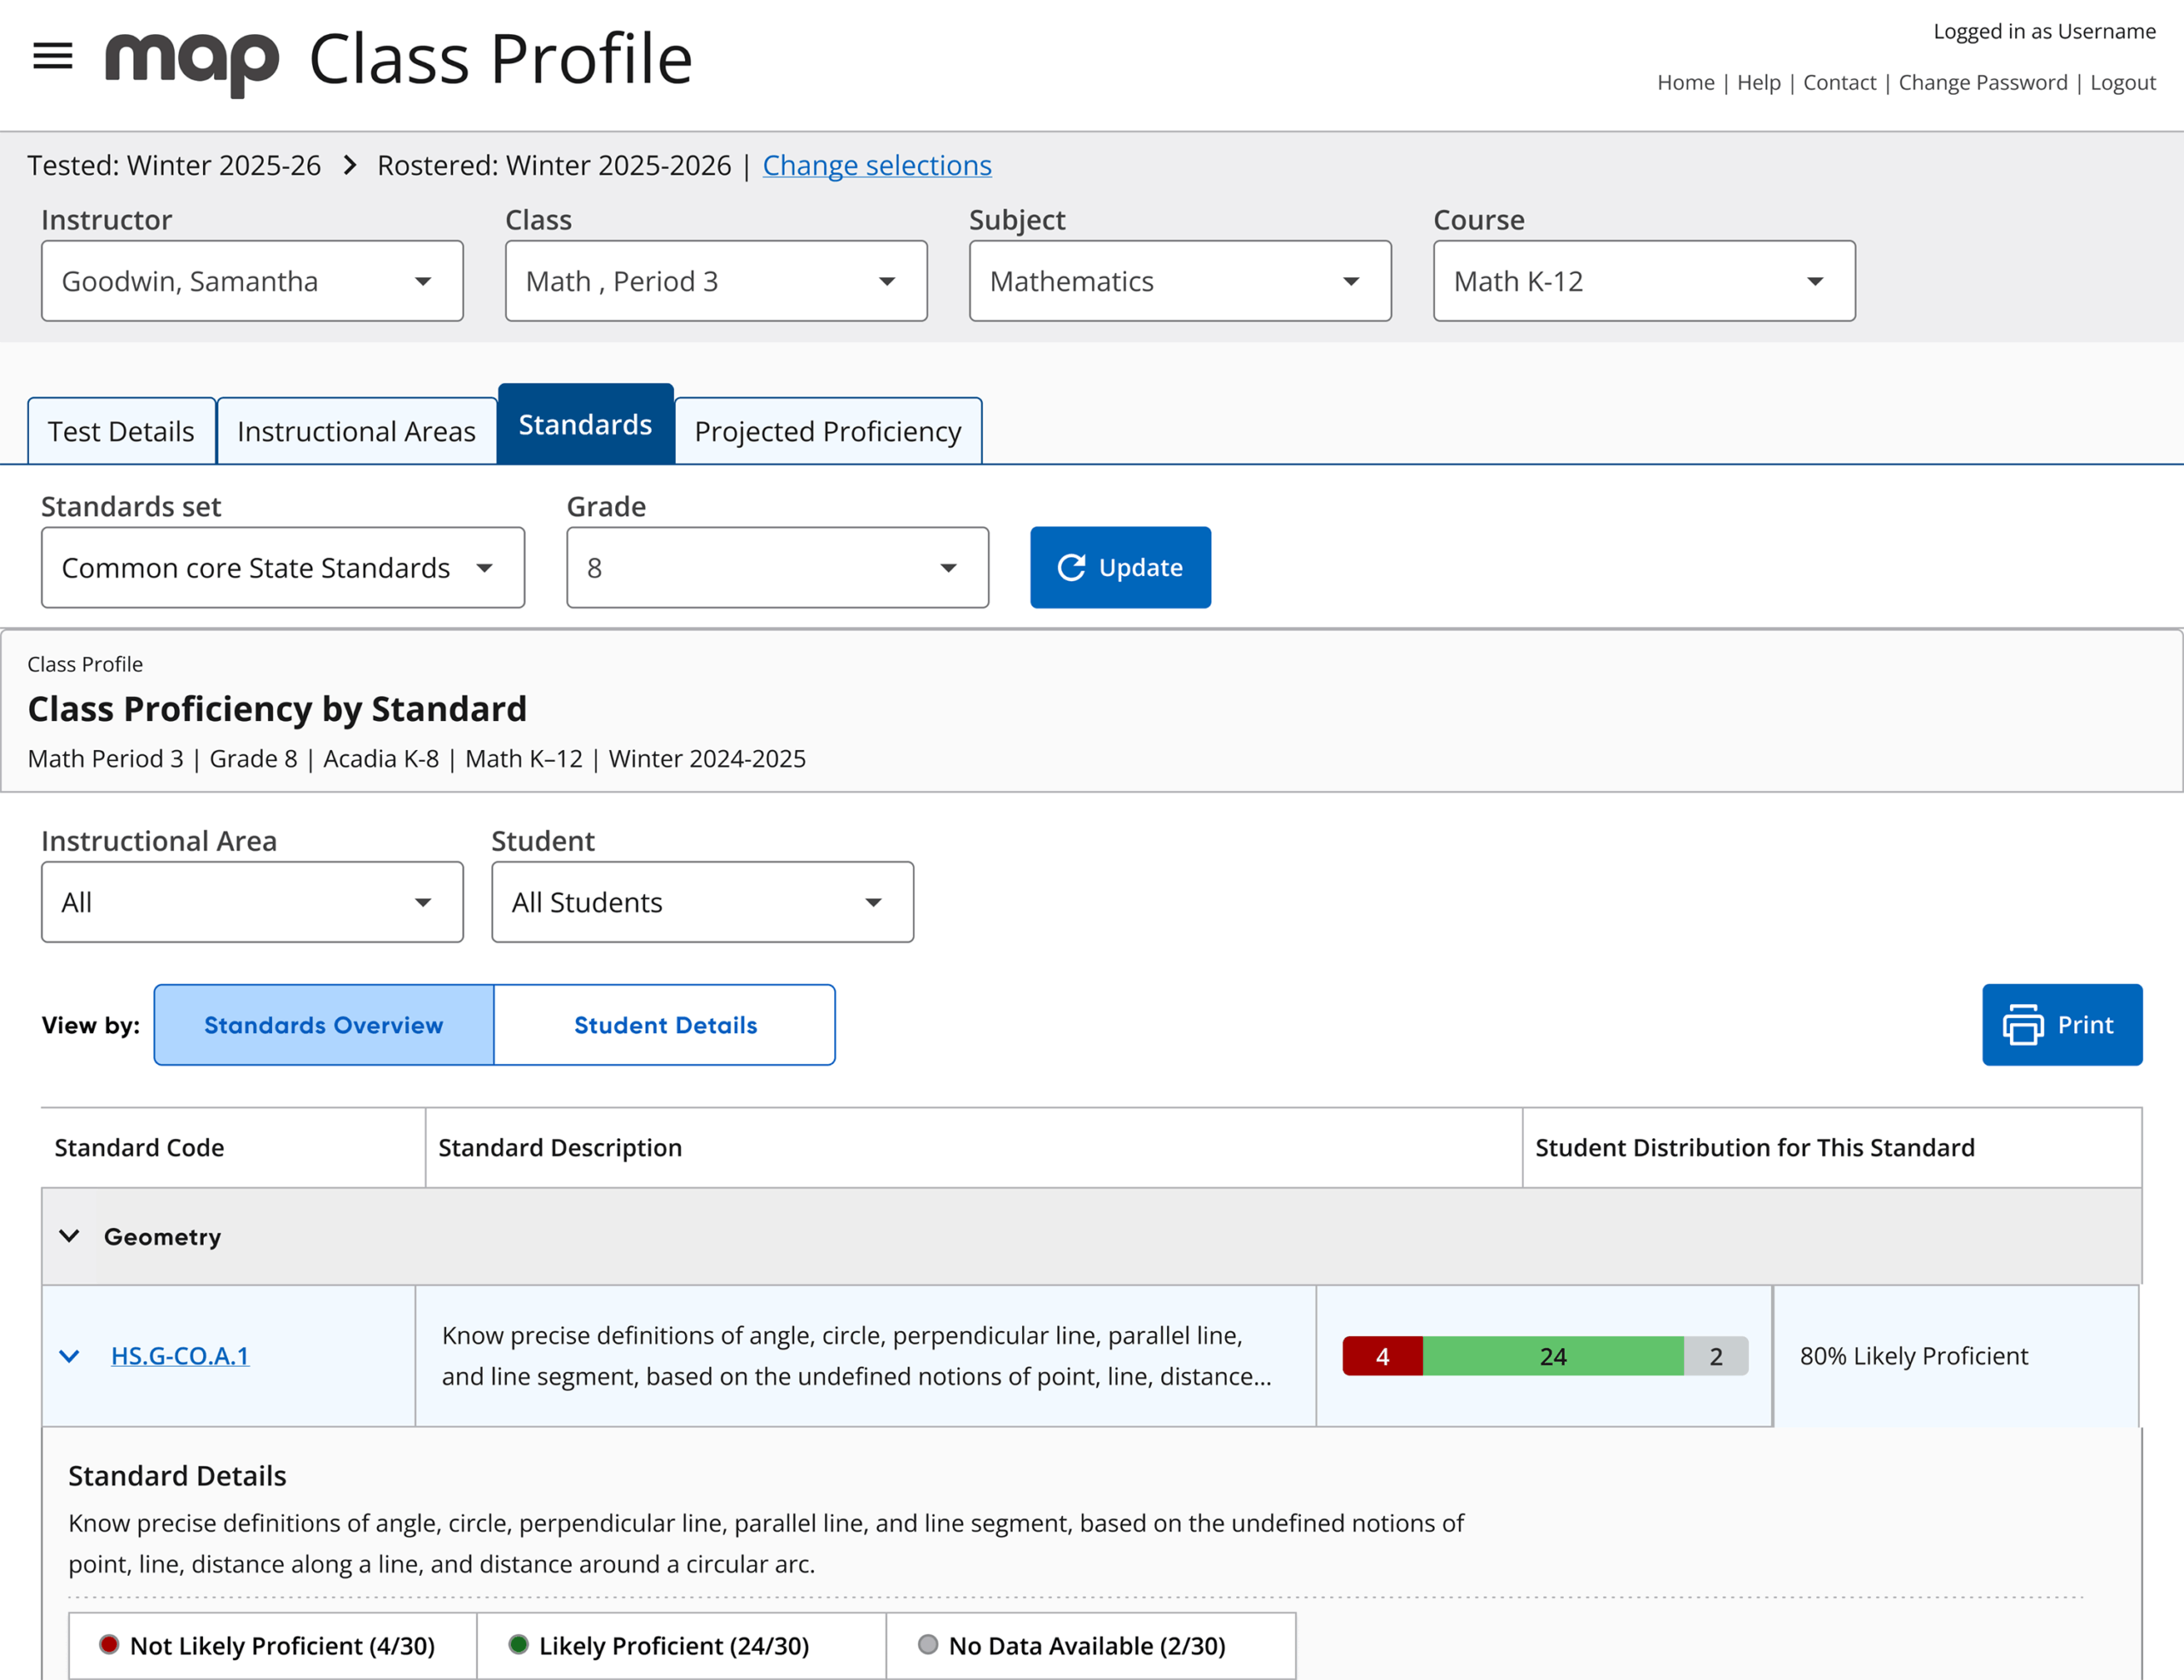
Task: Switch view to Student Details
Action: point(665,1025)
